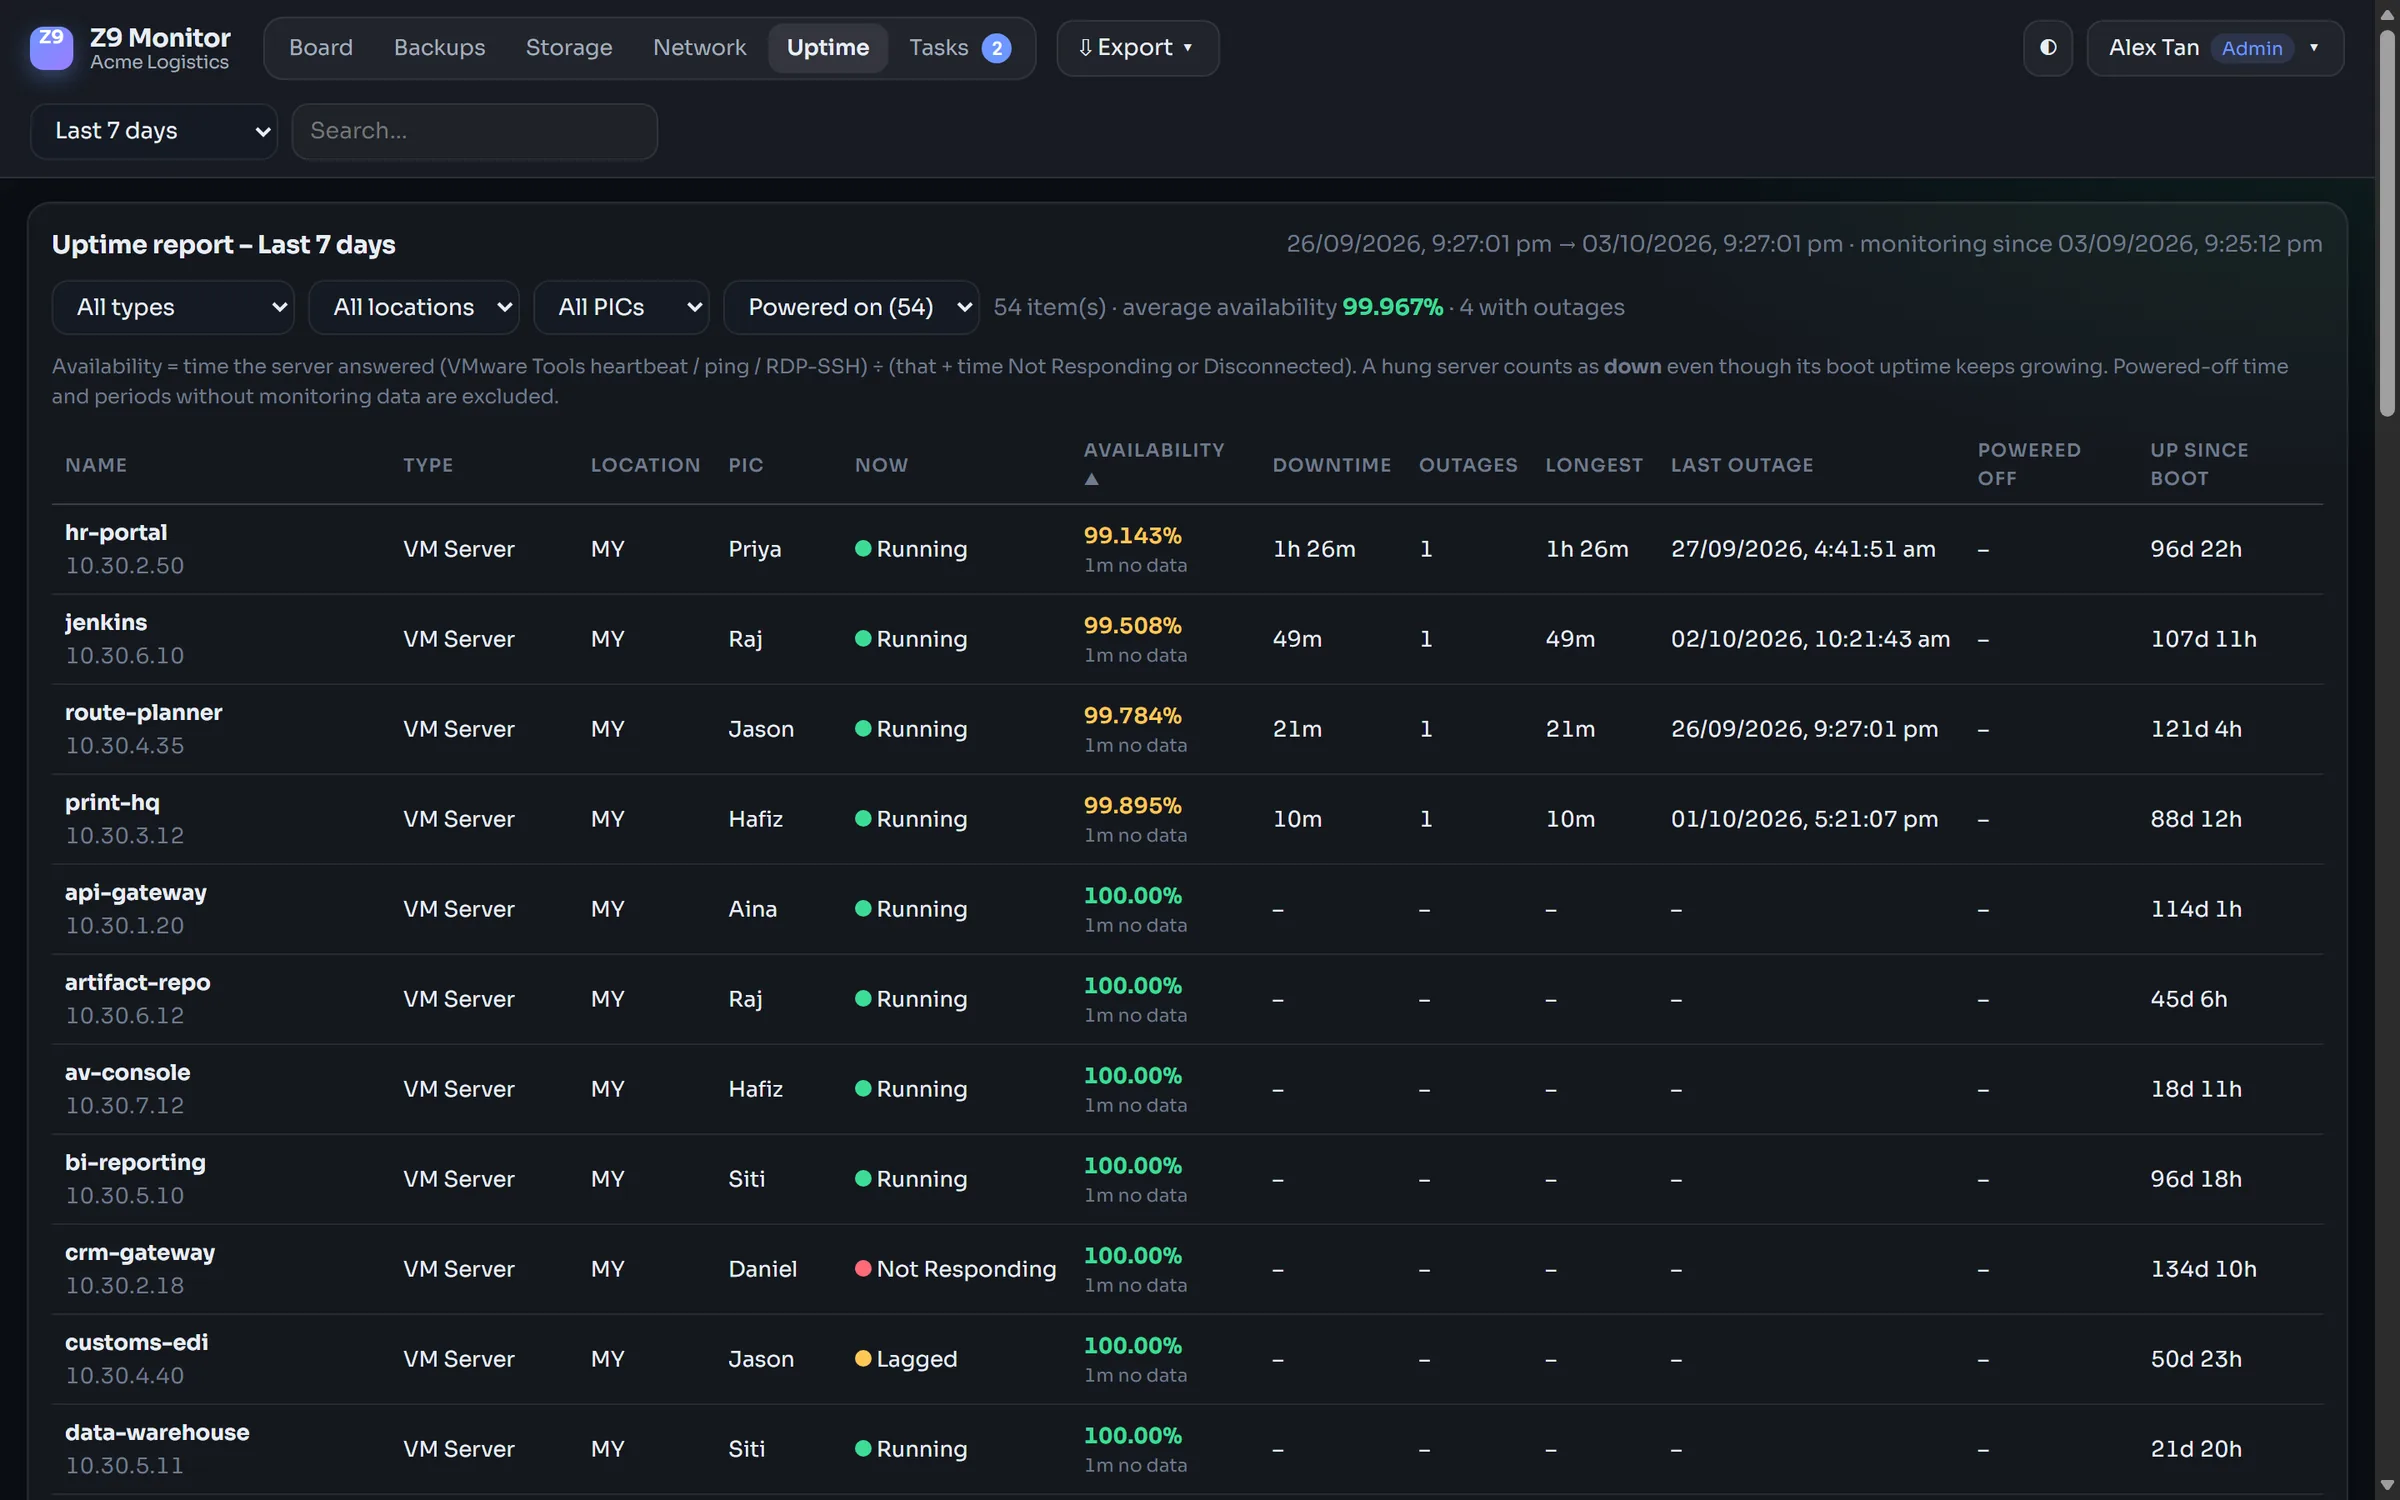Switch to the Backups tab
Image resolution: width=2400 pixels, height=1500 pixels.
[439, 48]
